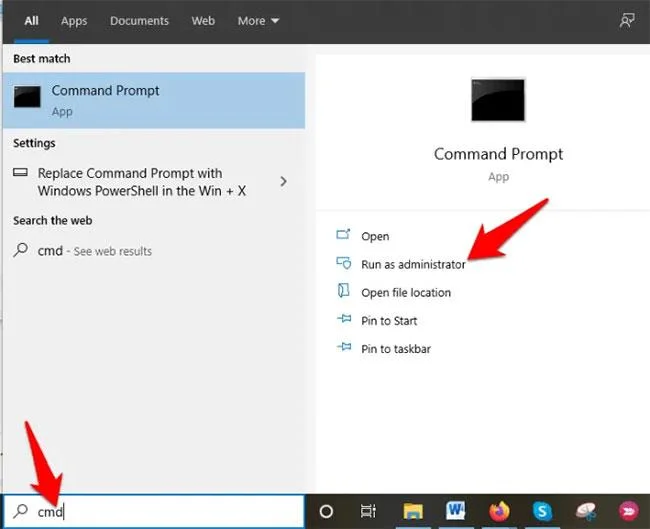Screen dimensions: 650x529
Task: Click the Open file location icon
Action: tap(343, 291)
